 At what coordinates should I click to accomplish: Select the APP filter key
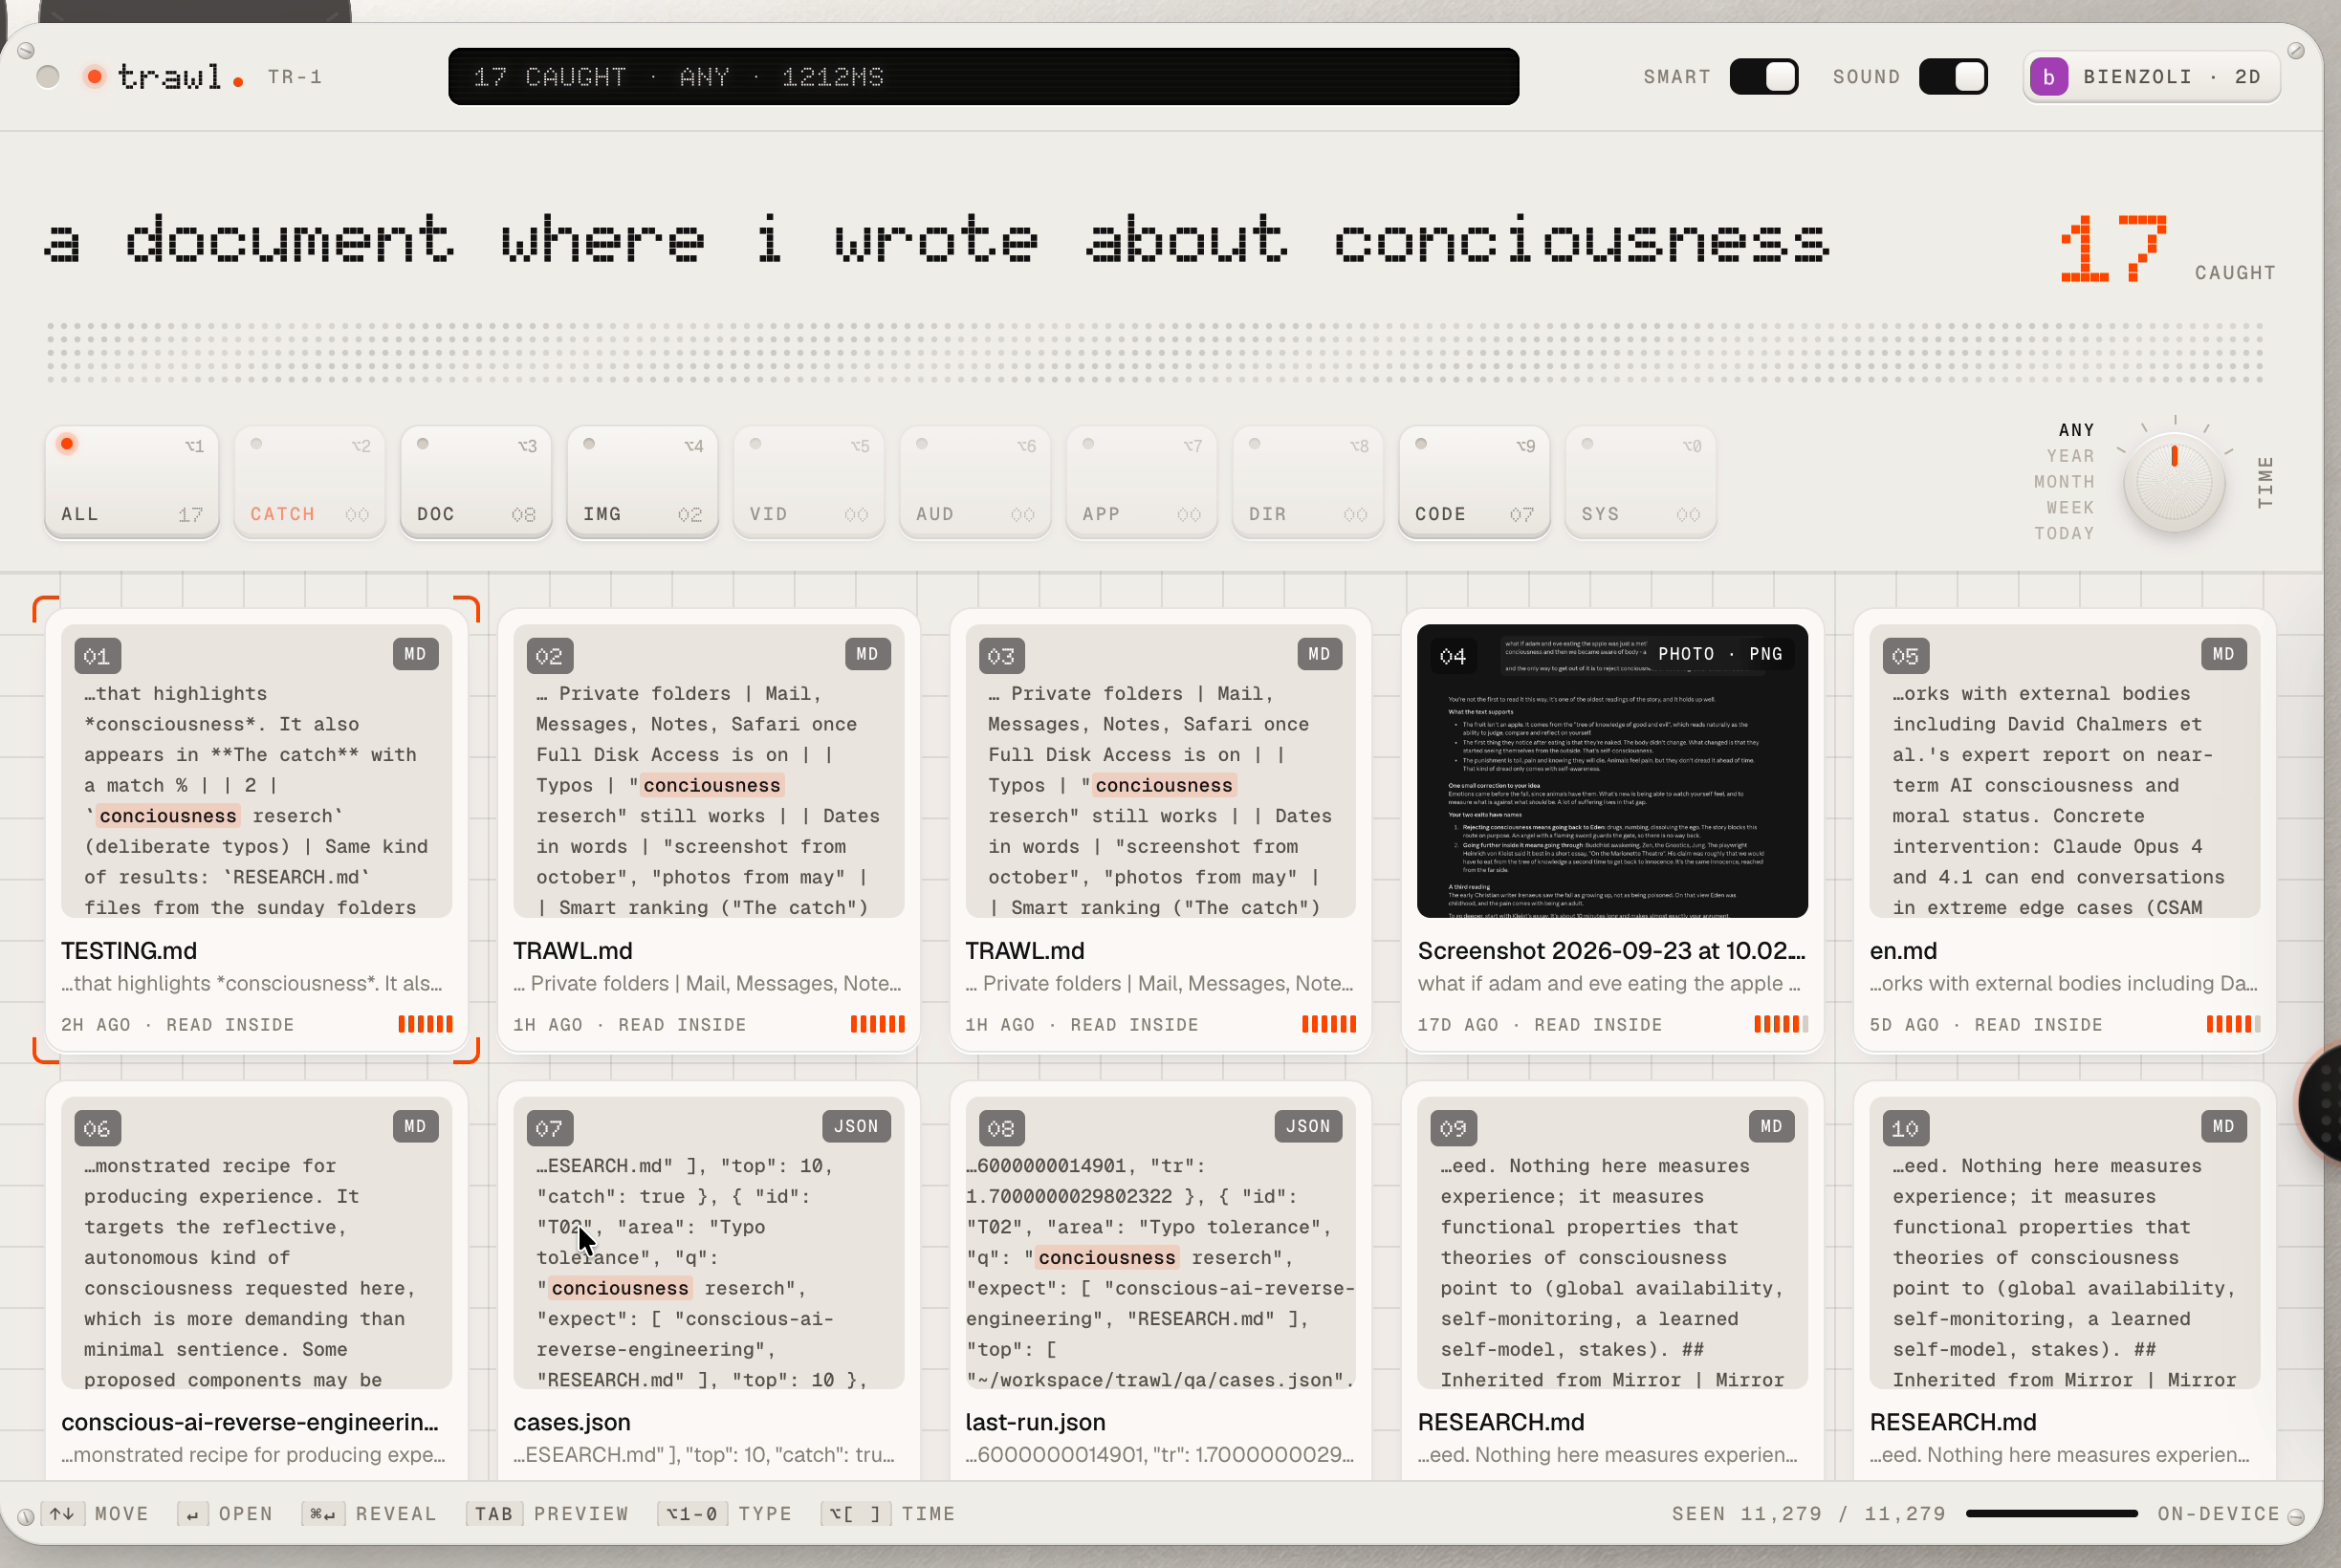coord(1141,482)
